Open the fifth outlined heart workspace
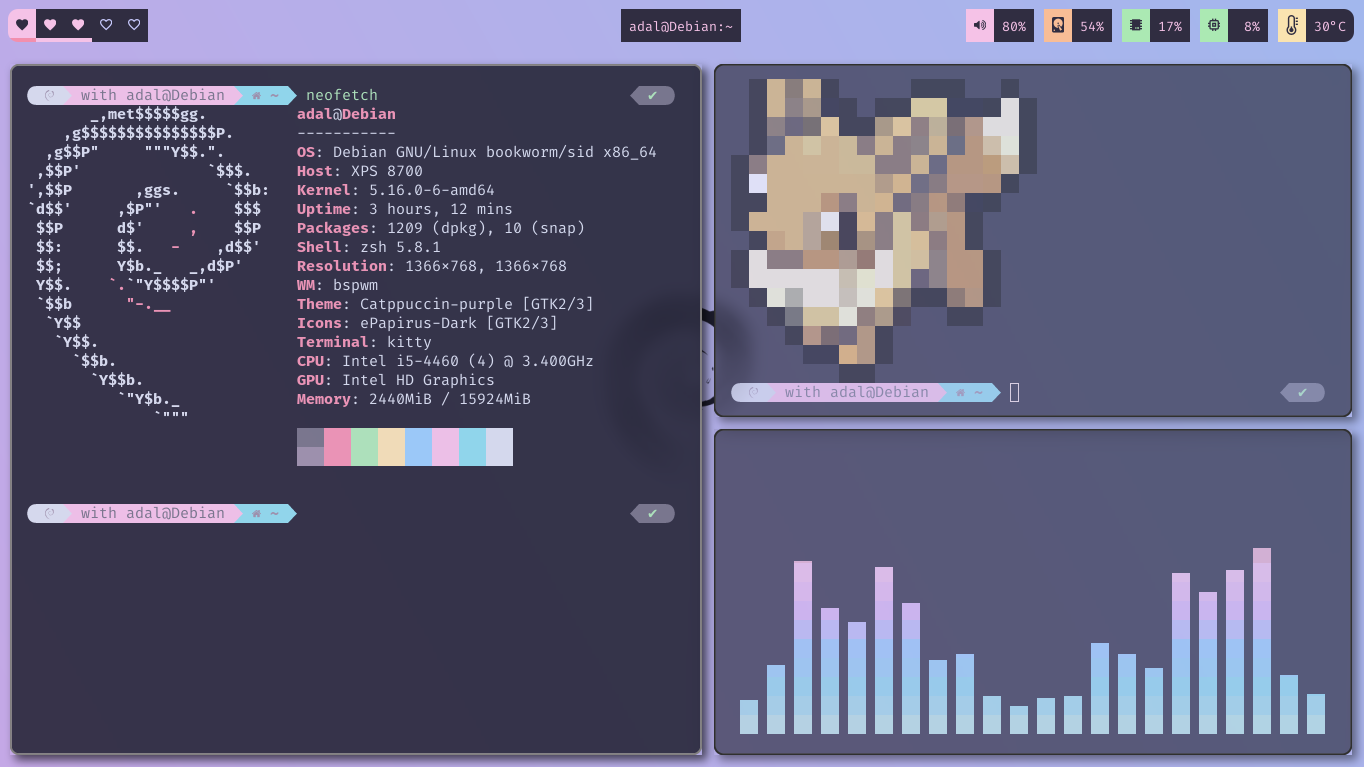The width and height of the screenshot is (1364, 767). coord(134,25)
